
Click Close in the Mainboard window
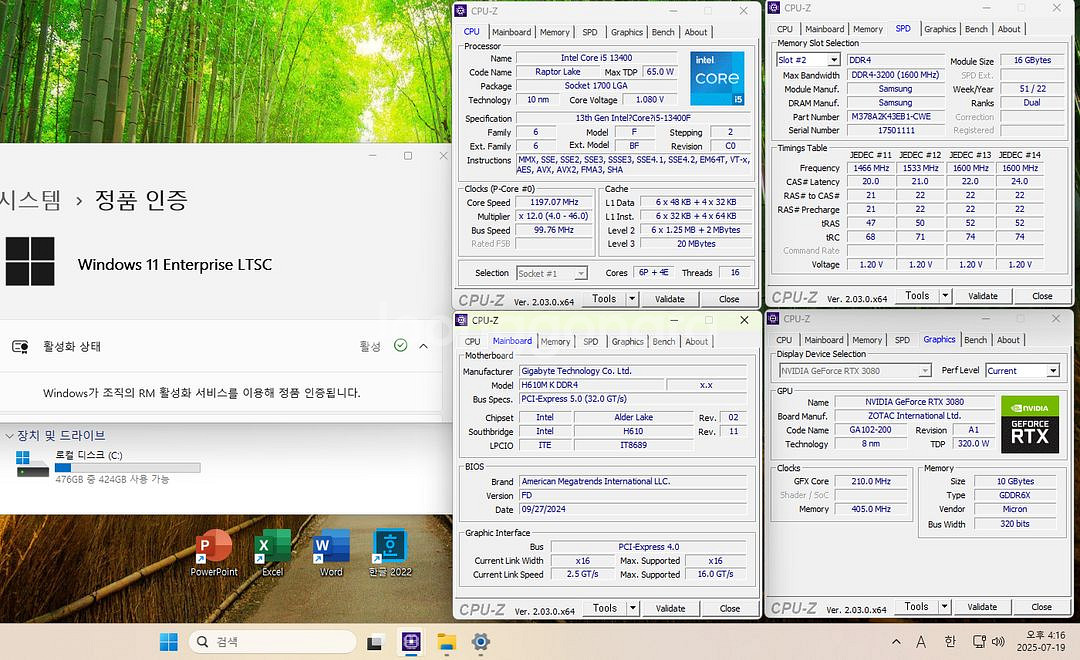point(729,608)
